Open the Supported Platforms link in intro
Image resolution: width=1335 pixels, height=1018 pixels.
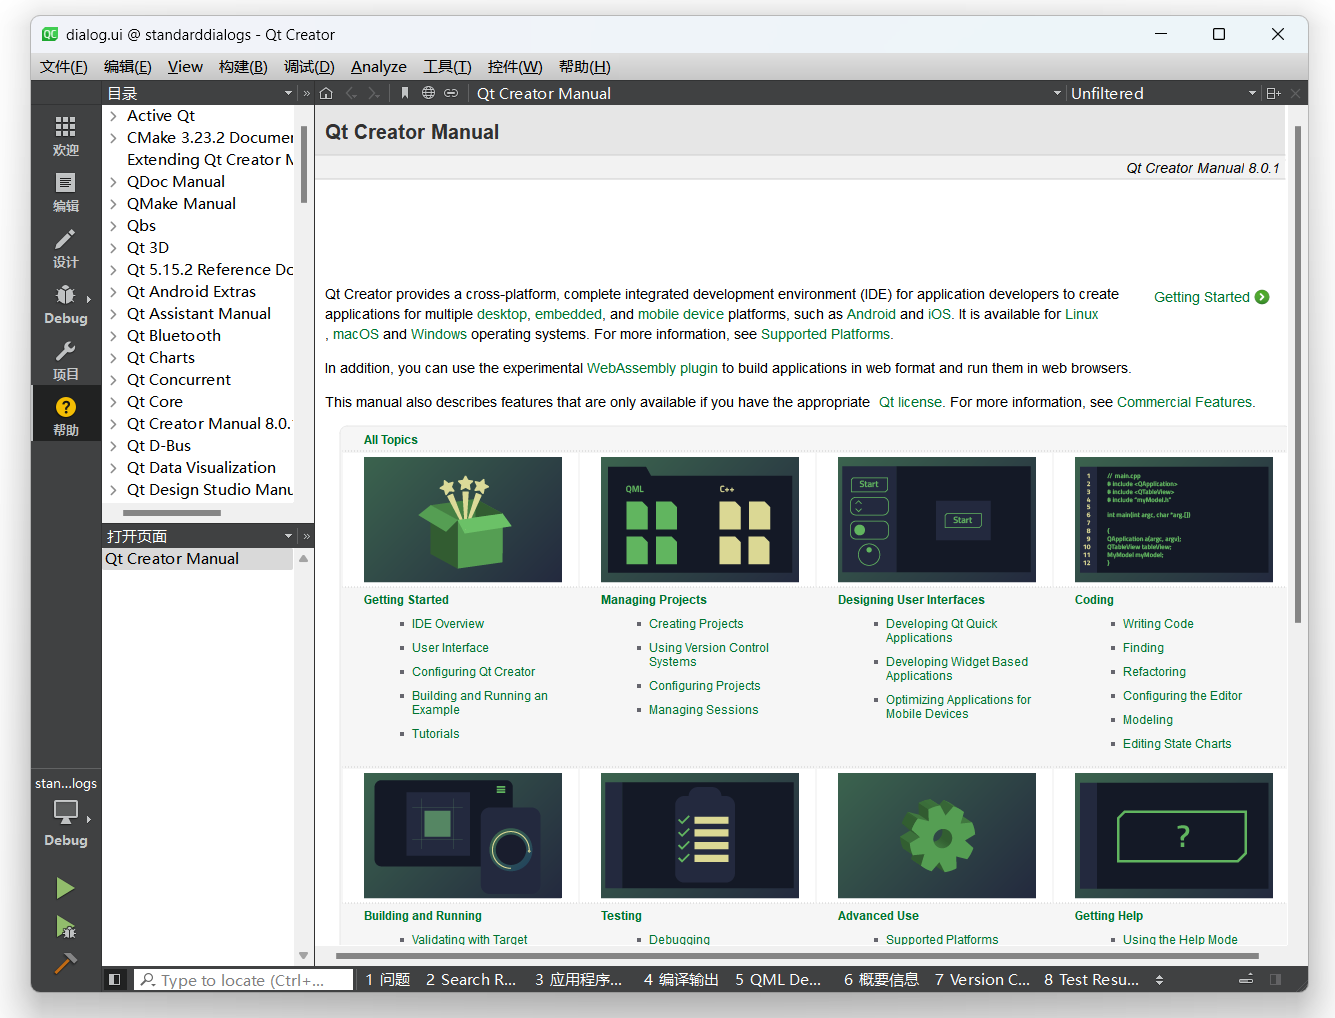click(826, 334)
